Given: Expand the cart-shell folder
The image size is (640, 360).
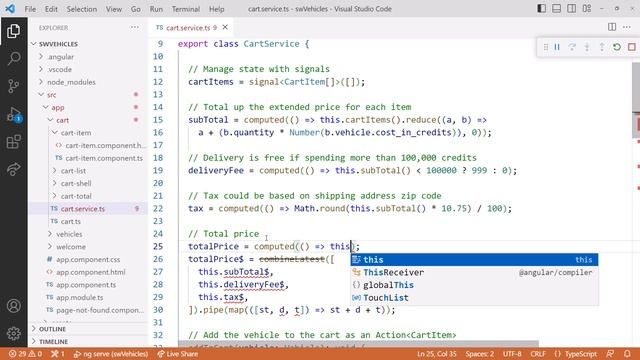Looking at the screenshot, I should point(76,183).
